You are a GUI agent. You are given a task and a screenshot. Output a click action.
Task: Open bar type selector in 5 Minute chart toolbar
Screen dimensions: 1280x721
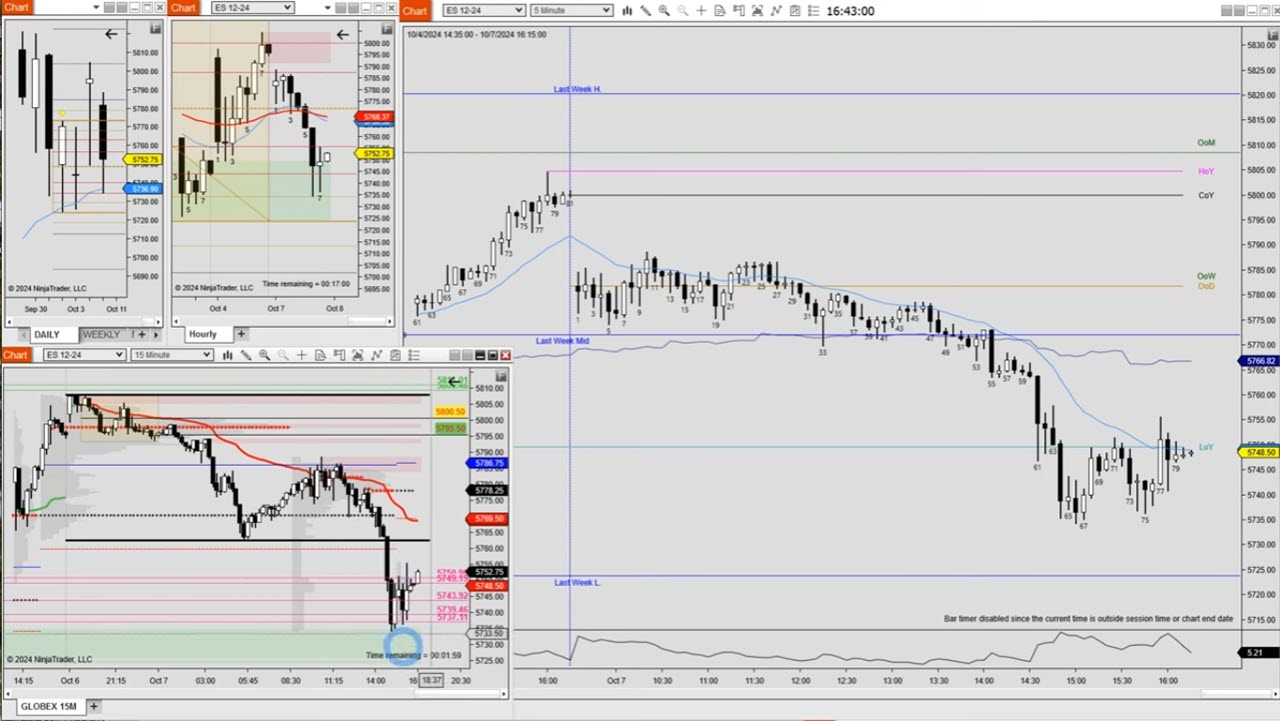point(627,10)
